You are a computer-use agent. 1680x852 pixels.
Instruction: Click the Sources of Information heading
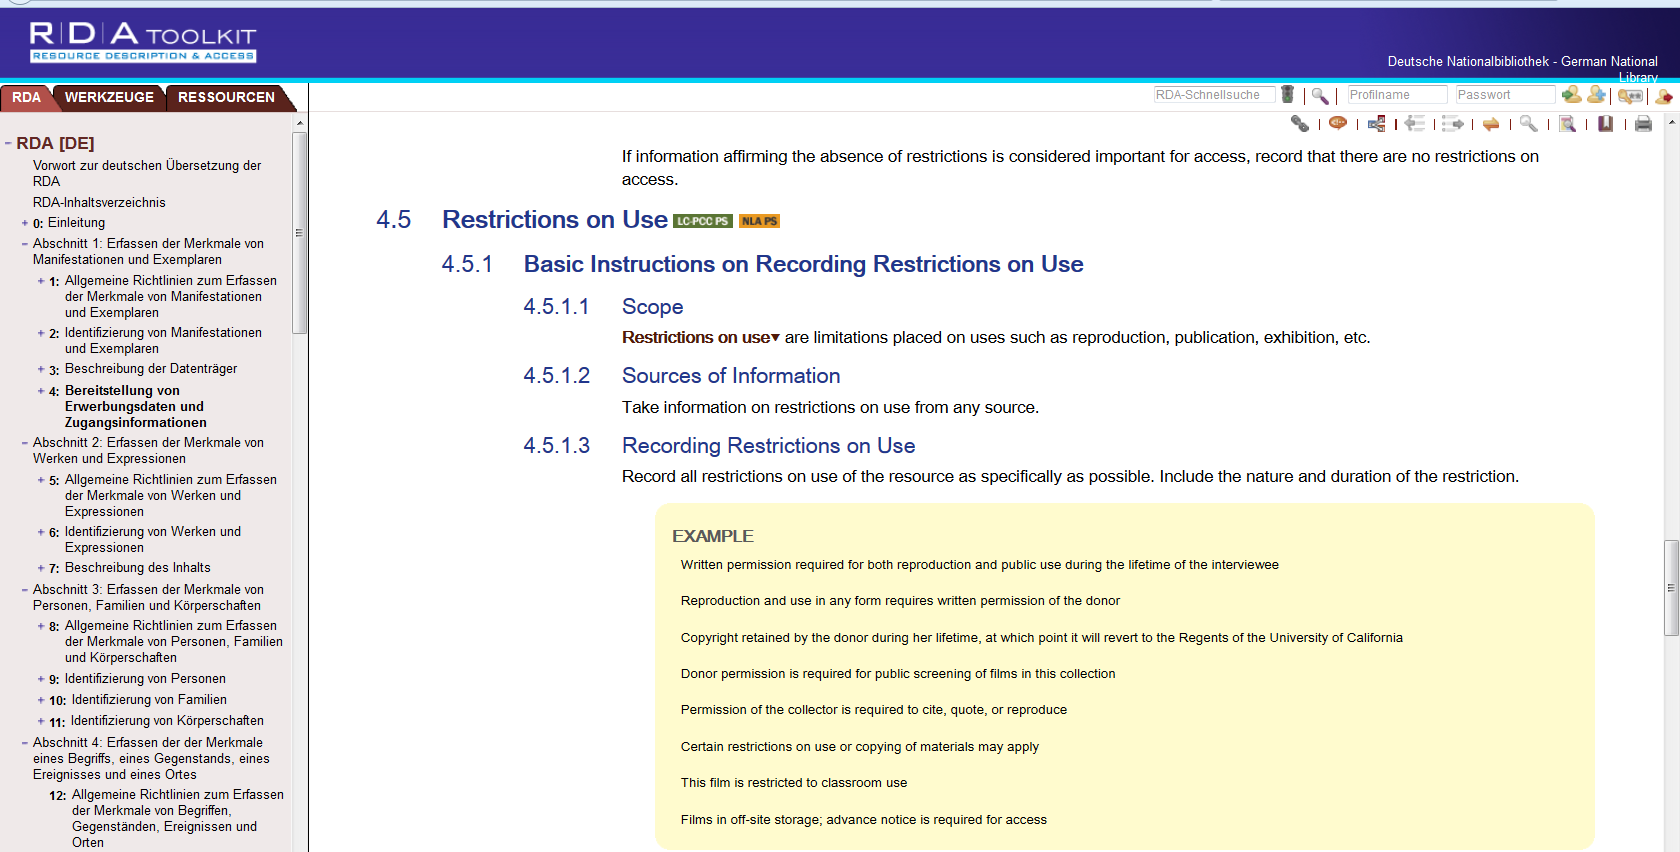click(731, 376)
